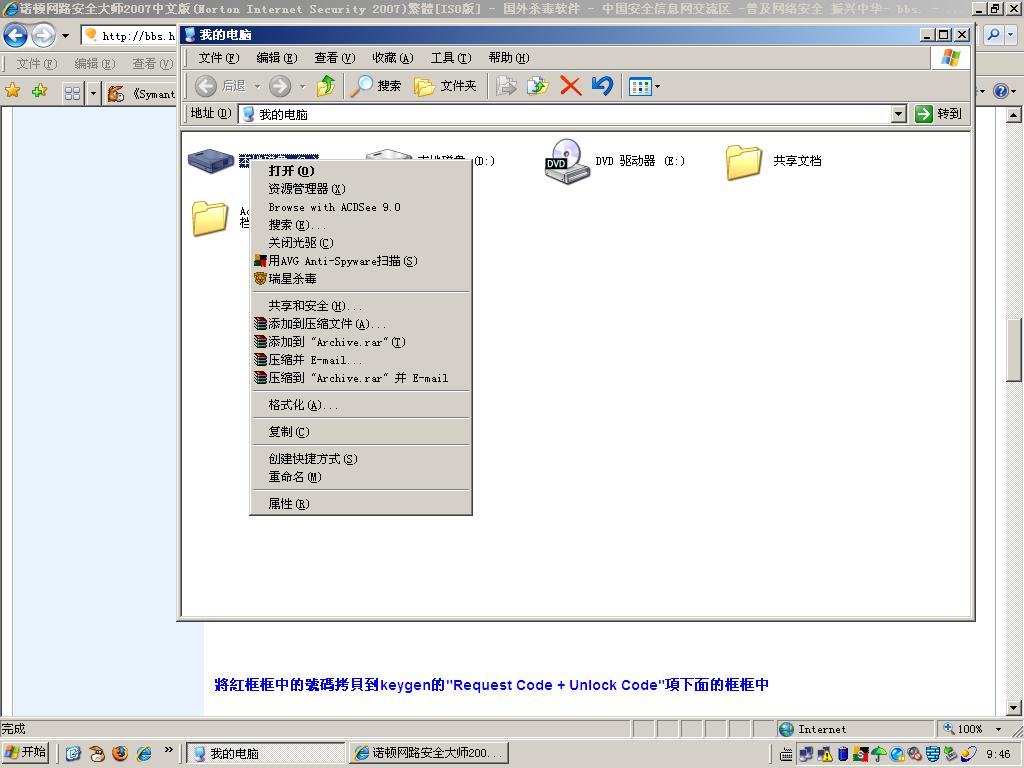The width and height of the screenshot is (1024, 768).
Task: Switch to 我的电脑 taskbar button
Action: (266, 753)
